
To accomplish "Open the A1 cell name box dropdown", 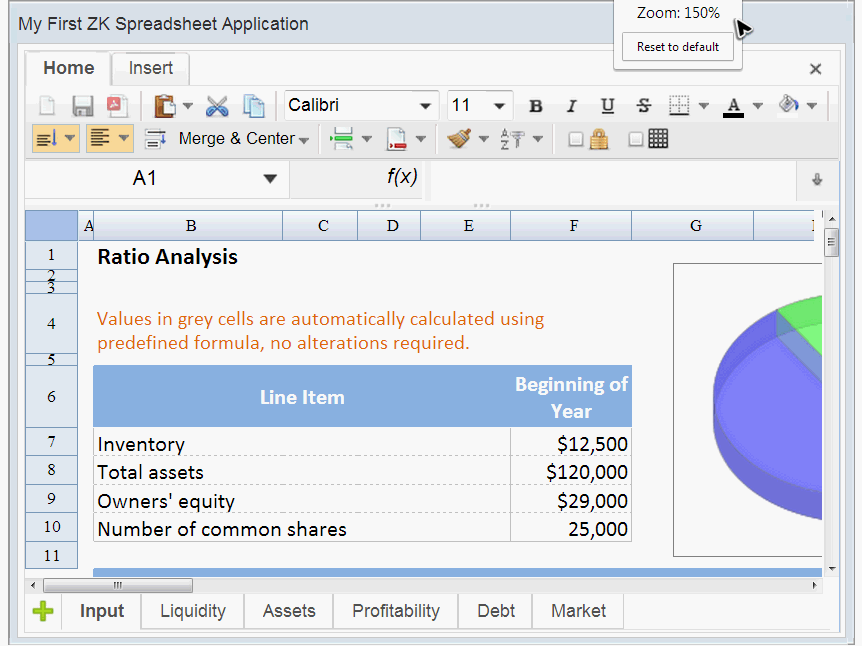I will click(x=269, y=179).
